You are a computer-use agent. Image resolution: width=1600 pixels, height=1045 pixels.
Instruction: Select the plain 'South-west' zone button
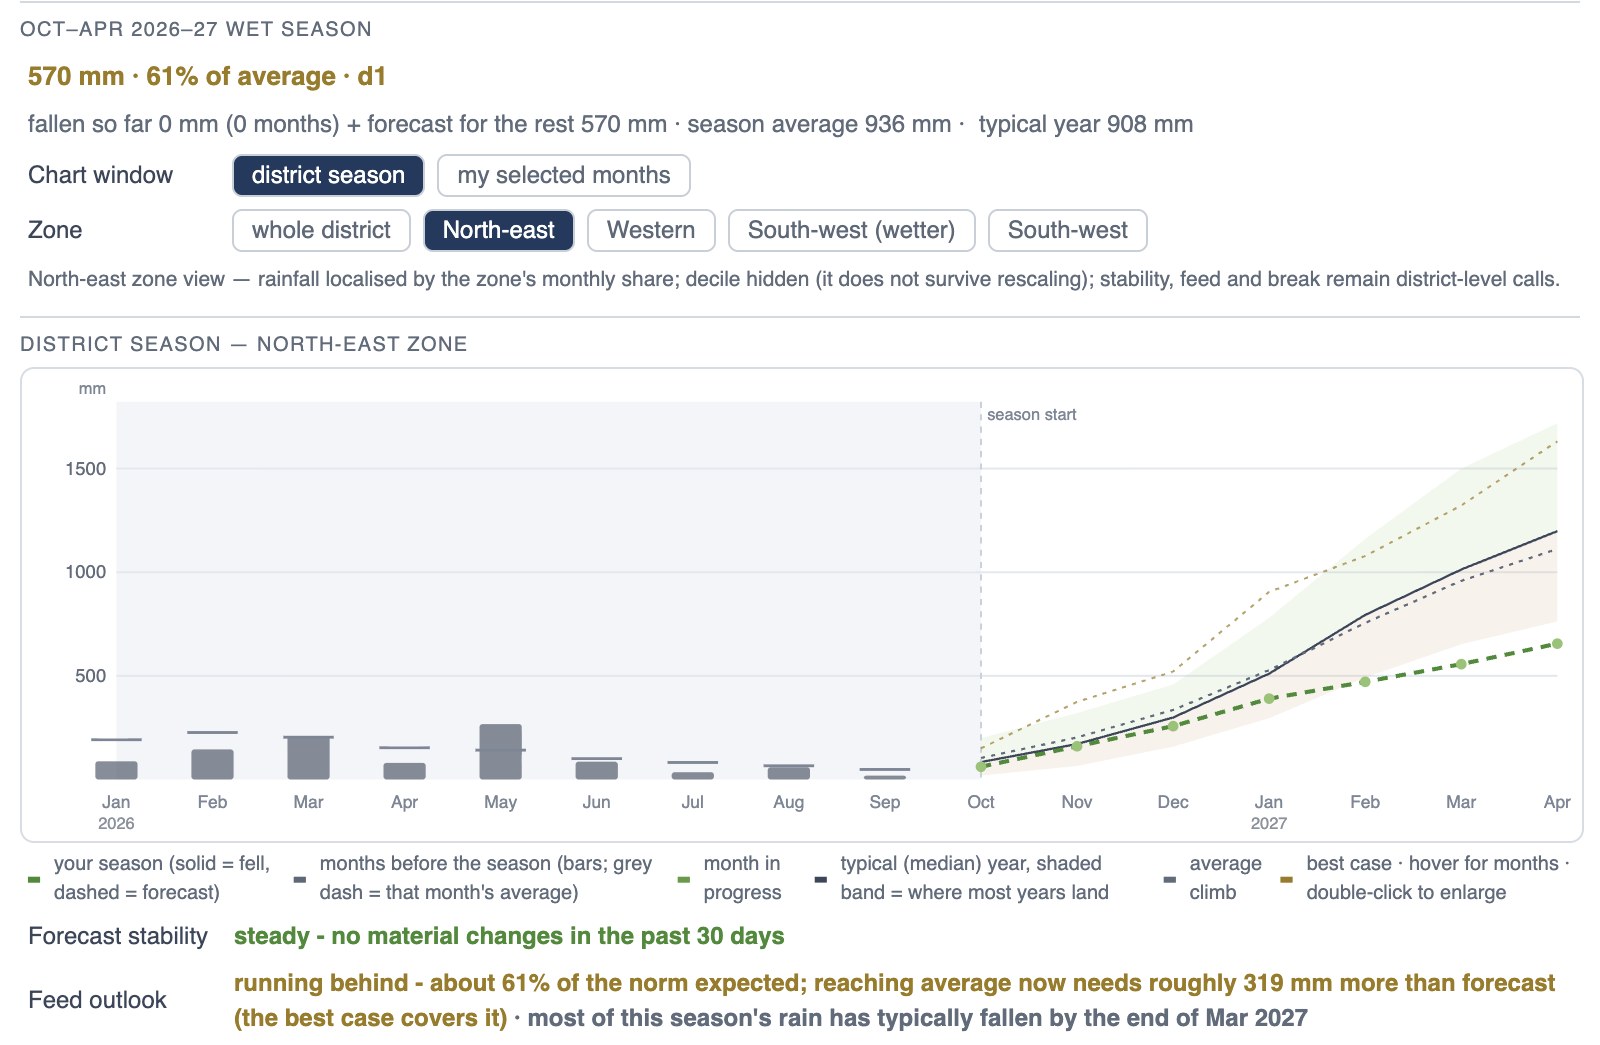(x=1067, y=230)
